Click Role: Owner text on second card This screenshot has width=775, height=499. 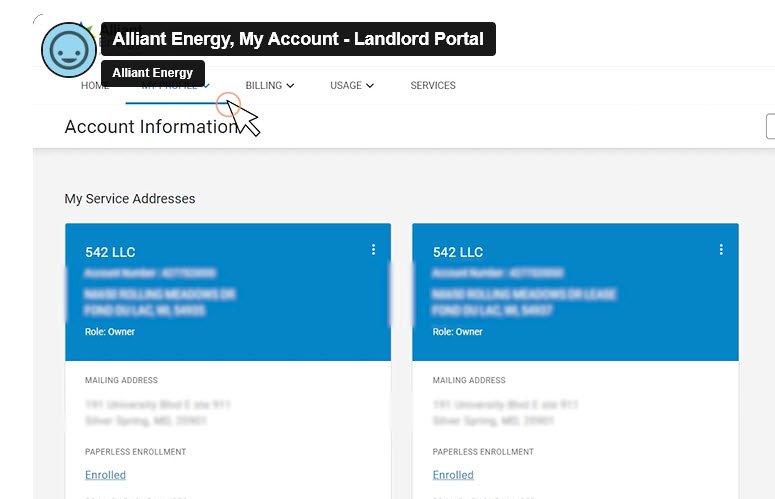coord(457,332)
